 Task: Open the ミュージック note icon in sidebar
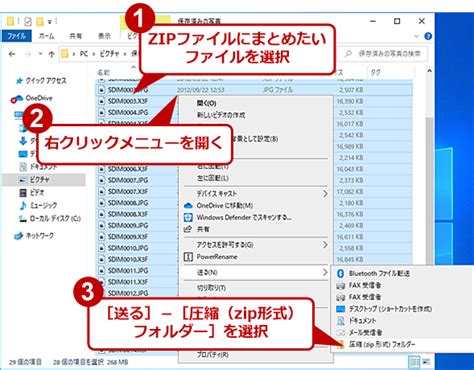coord(23,205)
